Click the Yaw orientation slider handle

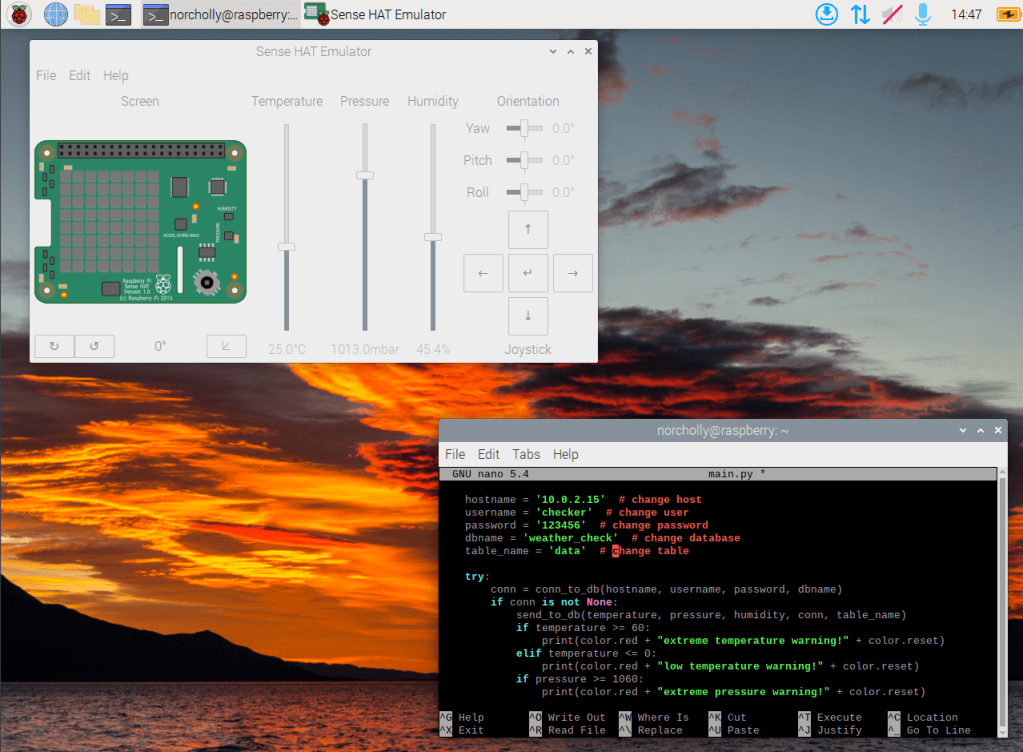tap(524, 128)
